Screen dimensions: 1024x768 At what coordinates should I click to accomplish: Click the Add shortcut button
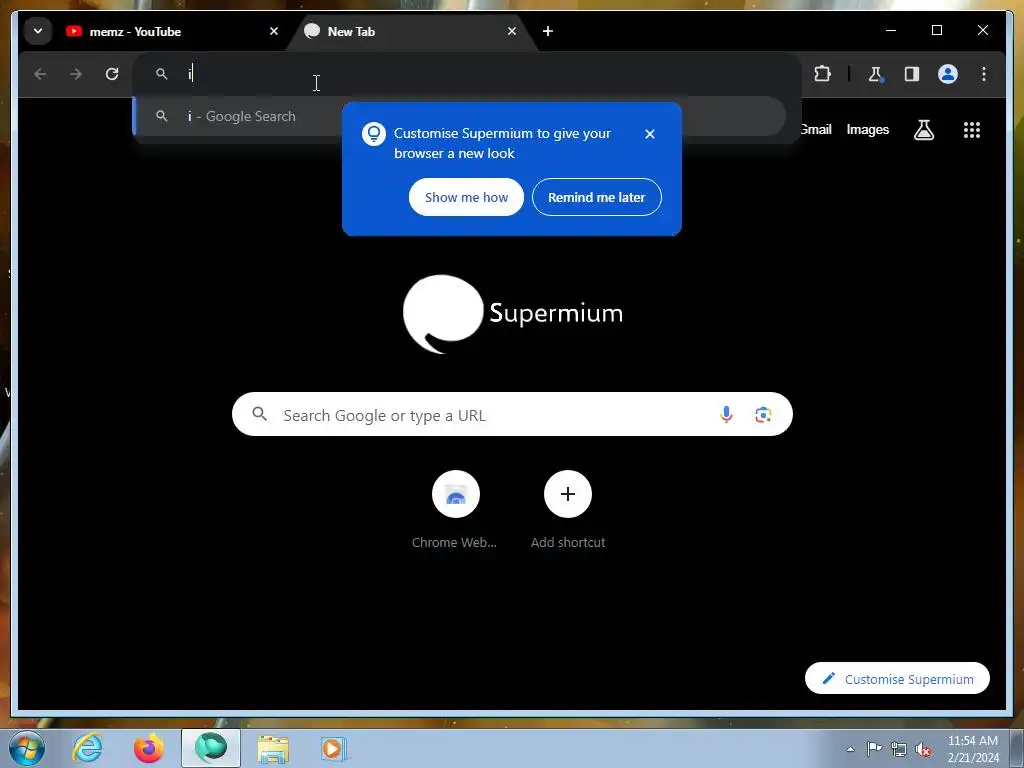coord(568,509)
